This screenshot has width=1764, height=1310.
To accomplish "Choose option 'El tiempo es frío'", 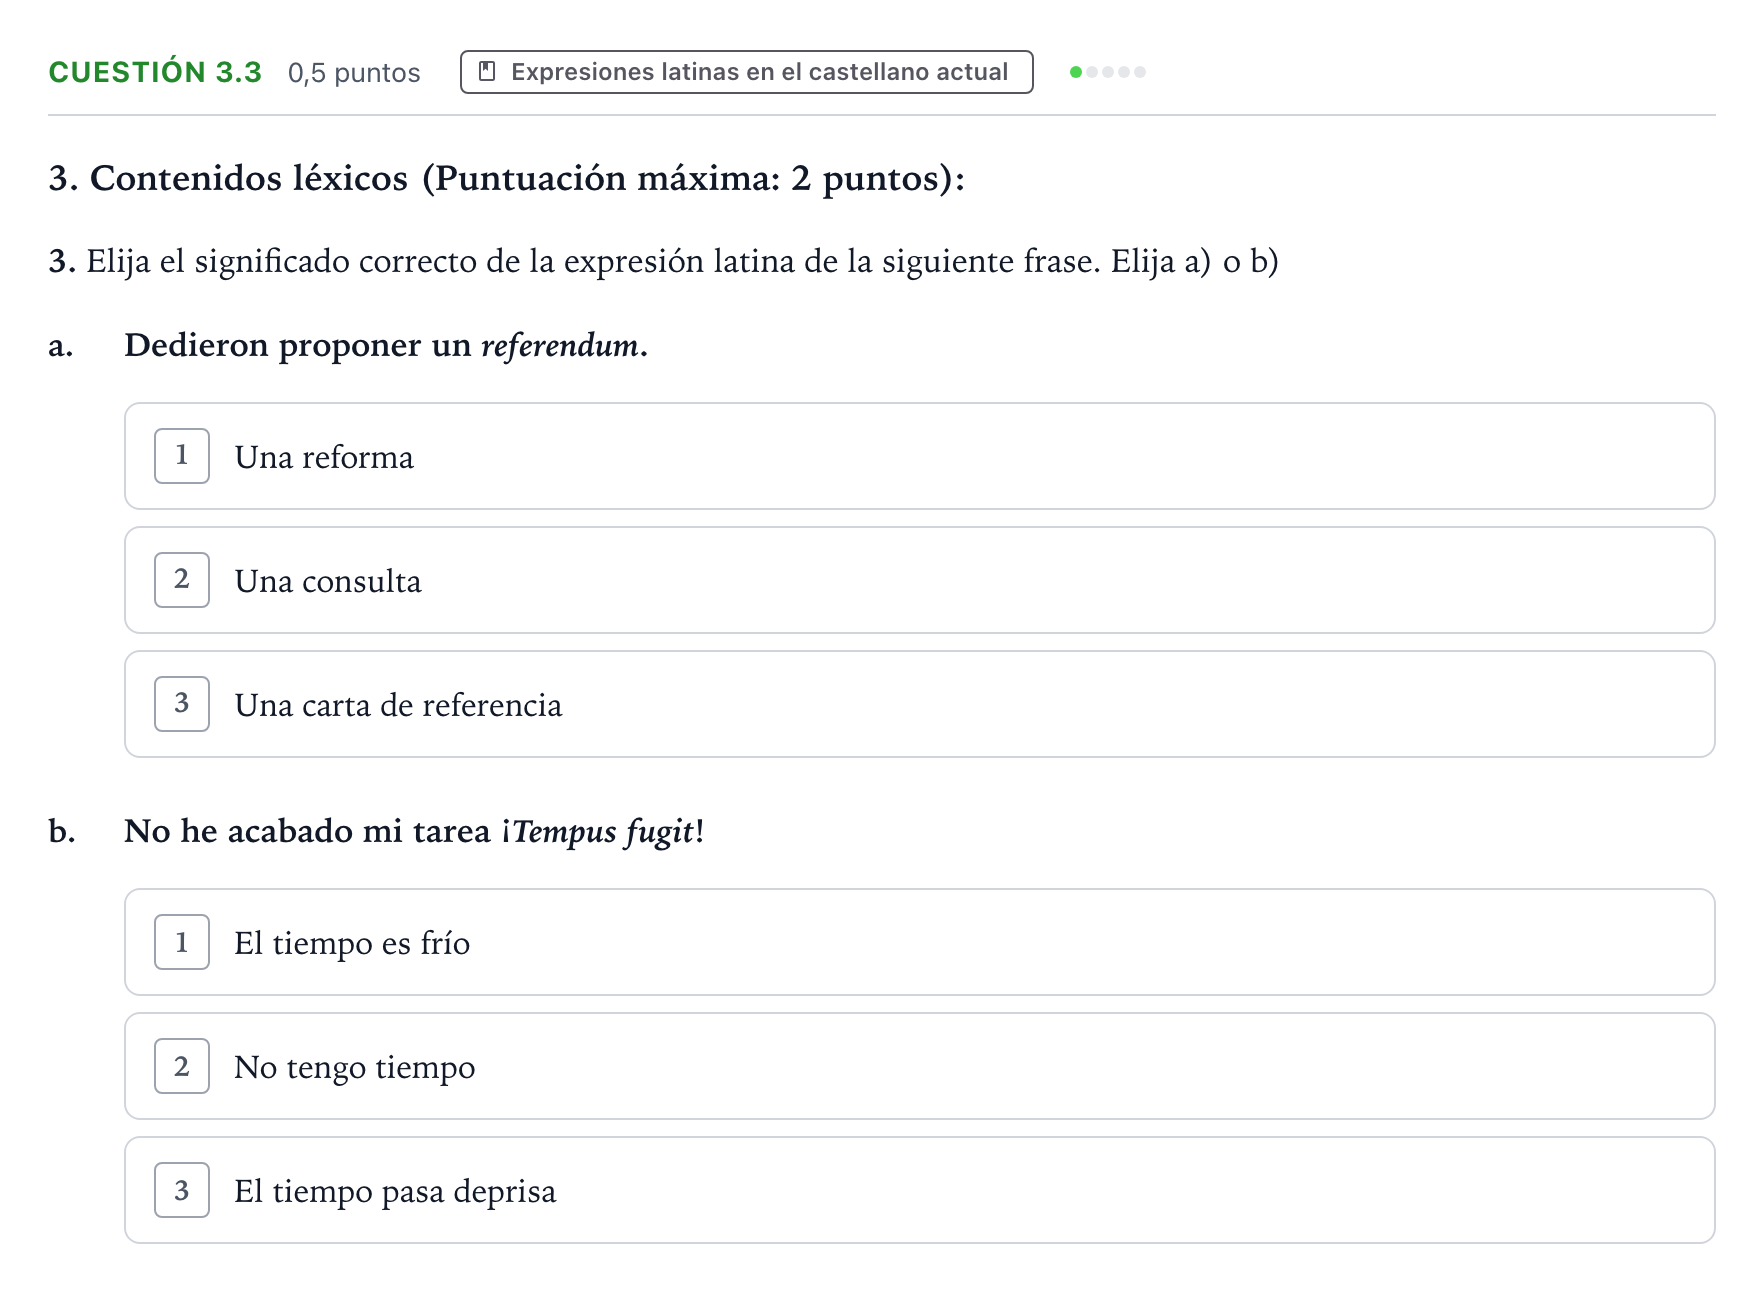I will tap(919, 942).
